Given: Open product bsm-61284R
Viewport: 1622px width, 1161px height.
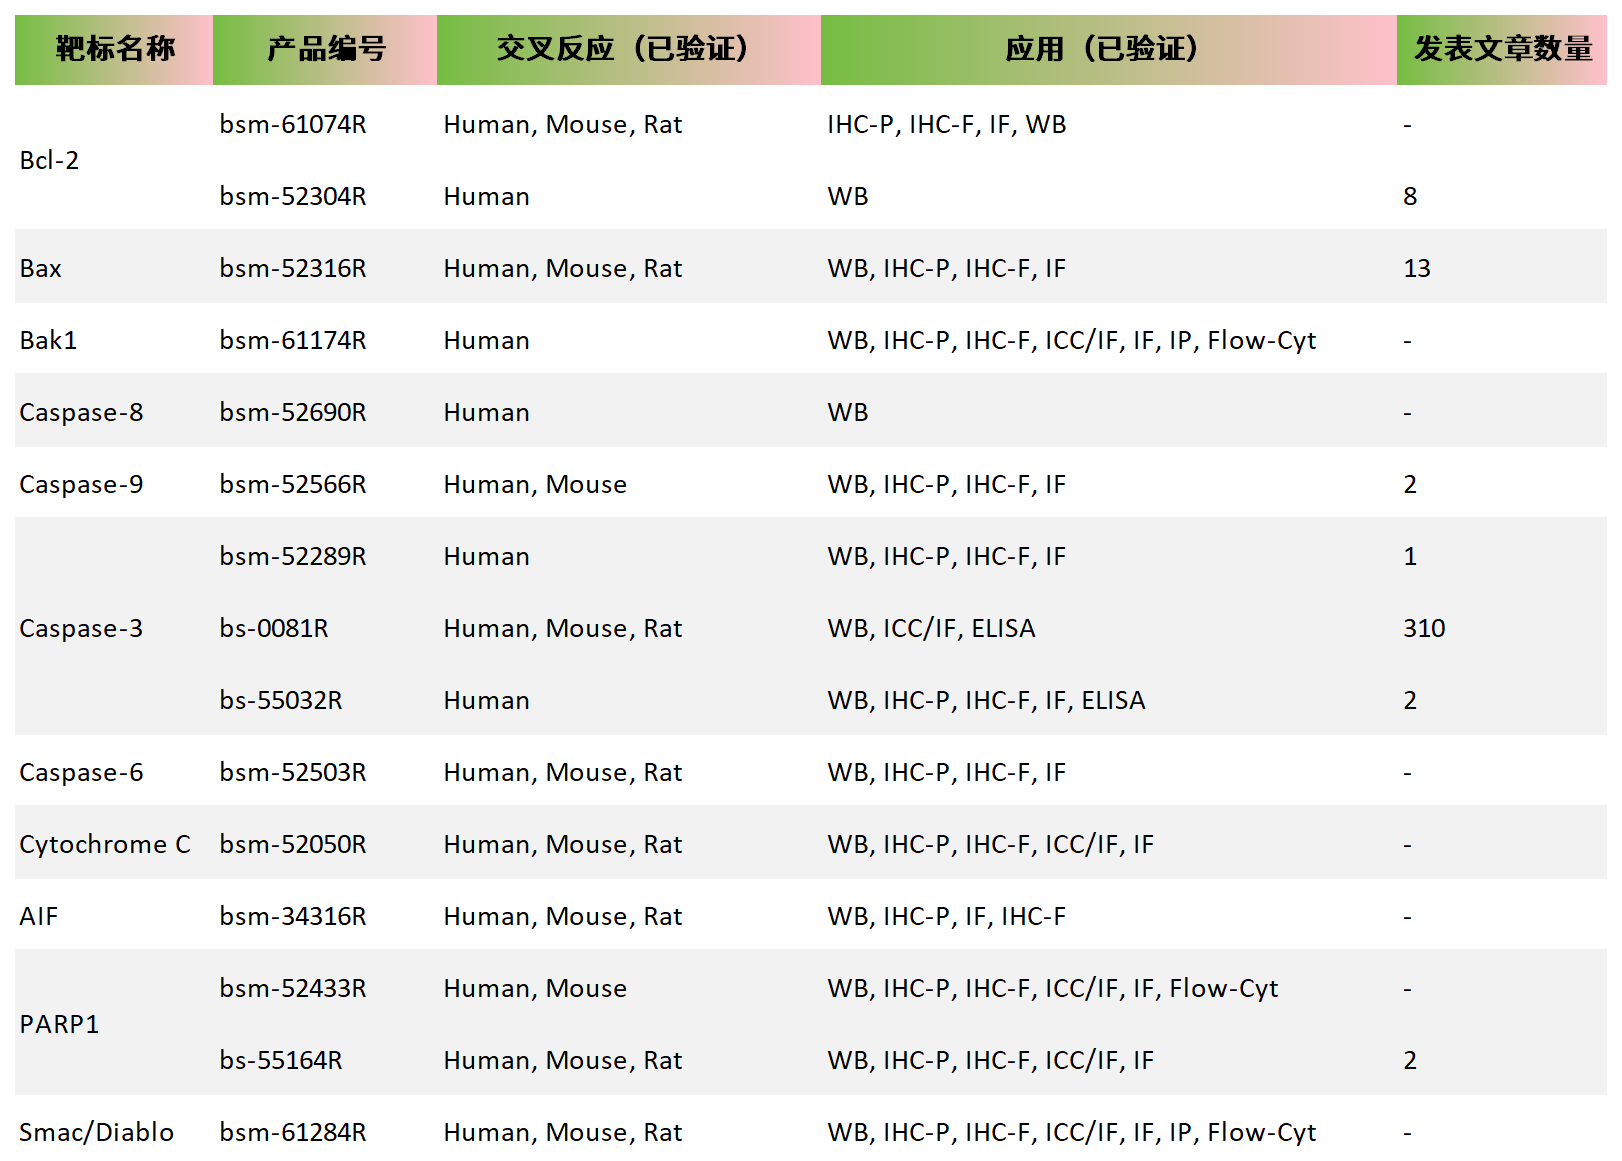Looking at the screenshot, I should pyautogui.click(x=293, y=1133).
